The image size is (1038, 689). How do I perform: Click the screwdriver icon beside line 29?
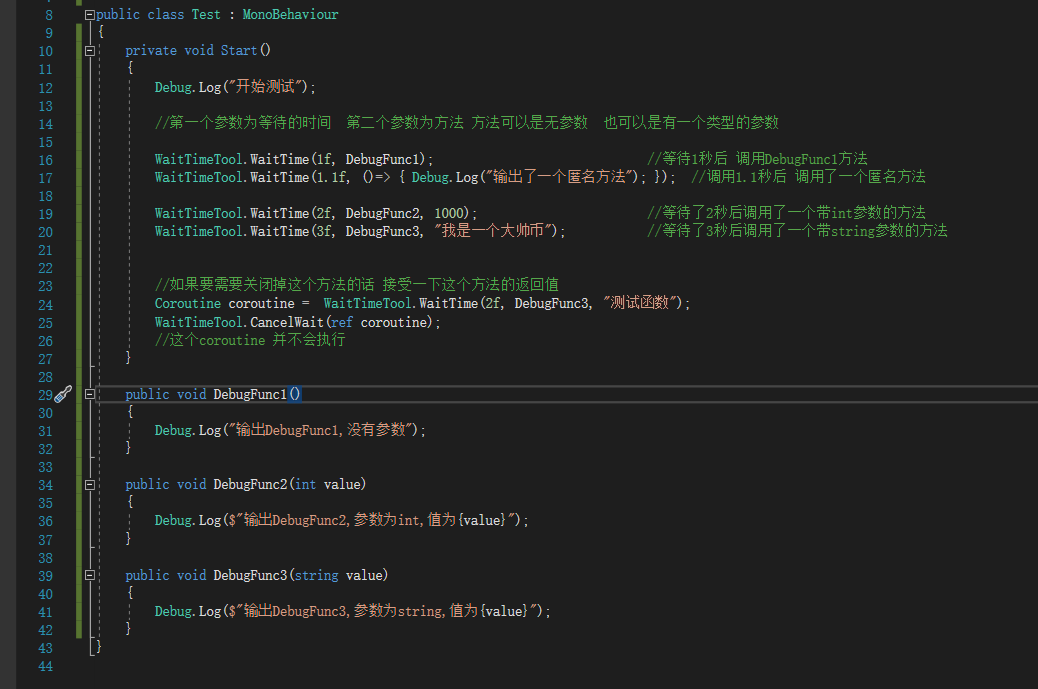tap(62, 394)
